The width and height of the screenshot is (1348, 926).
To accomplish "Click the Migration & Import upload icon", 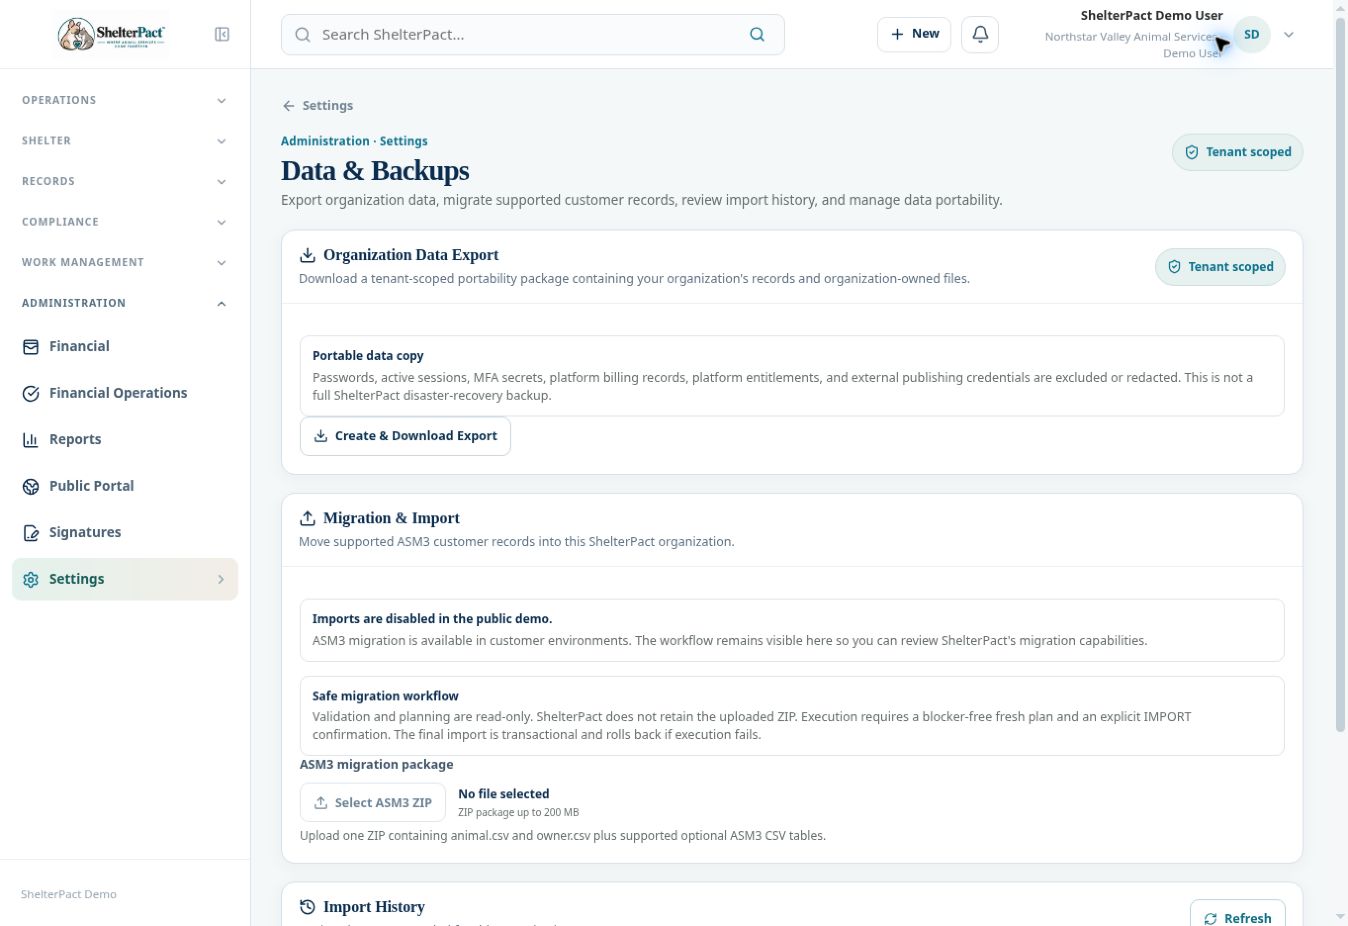I will 308,518.
